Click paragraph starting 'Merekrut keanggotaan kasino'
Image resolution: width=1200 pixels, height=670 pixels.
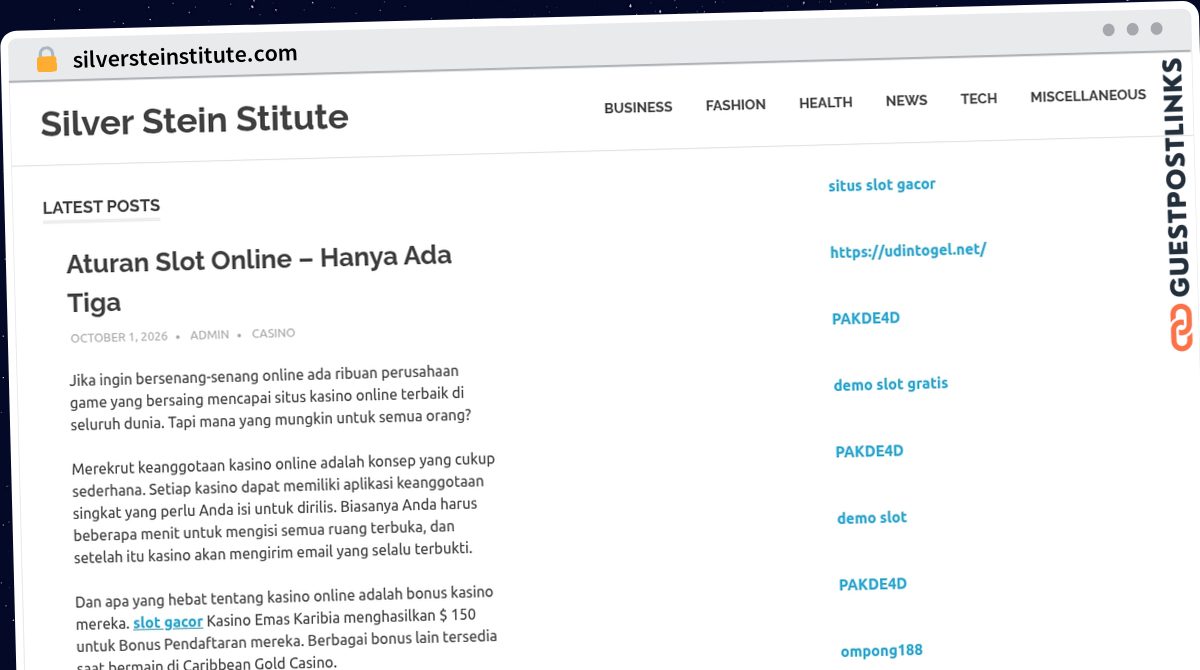pos(283,506)
